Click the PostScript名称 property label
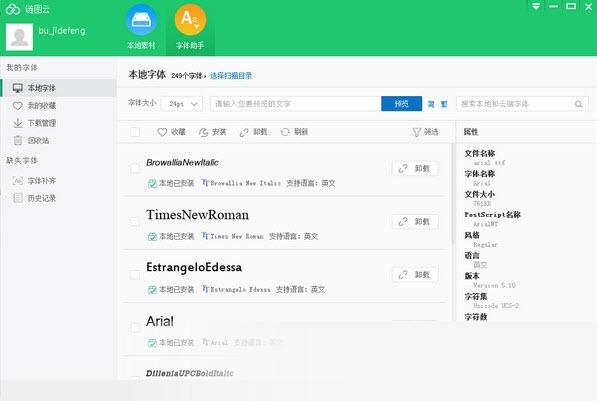Image resolution: width=597 pixels, height=401 pixels. click(492, 214)
